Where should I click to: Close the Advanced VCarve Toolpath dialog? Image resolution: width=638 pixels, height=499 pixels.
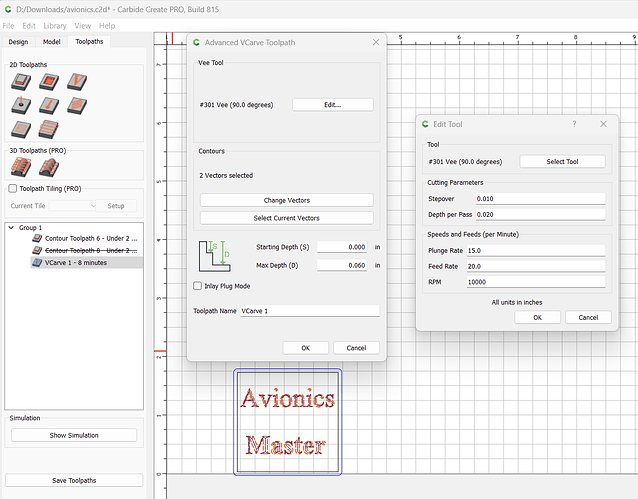(x=376, y=42)
